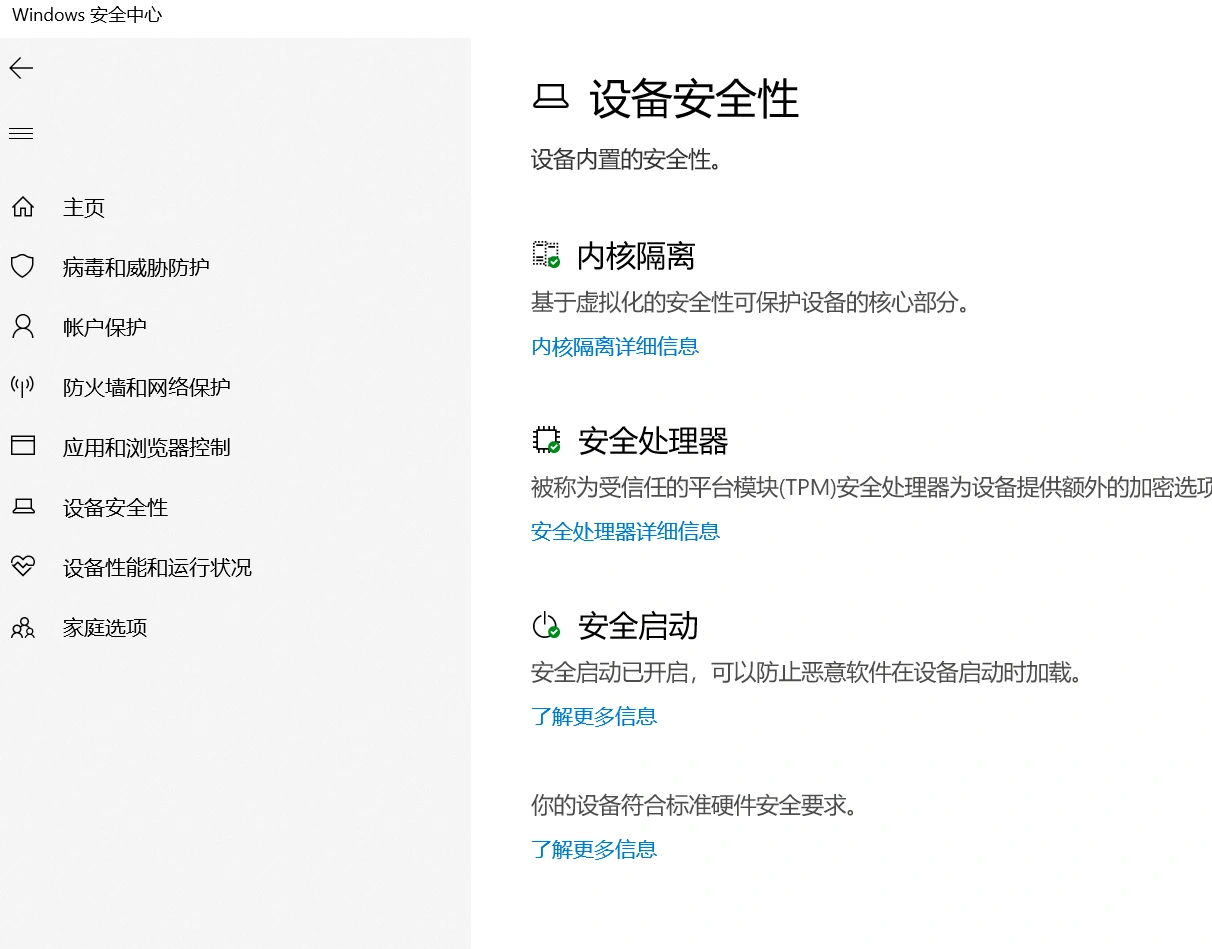Click the laptop icon for 设备安全性 in sidebar
Viewport: 1212px width, 949px height.
click(x=22, y=507)
